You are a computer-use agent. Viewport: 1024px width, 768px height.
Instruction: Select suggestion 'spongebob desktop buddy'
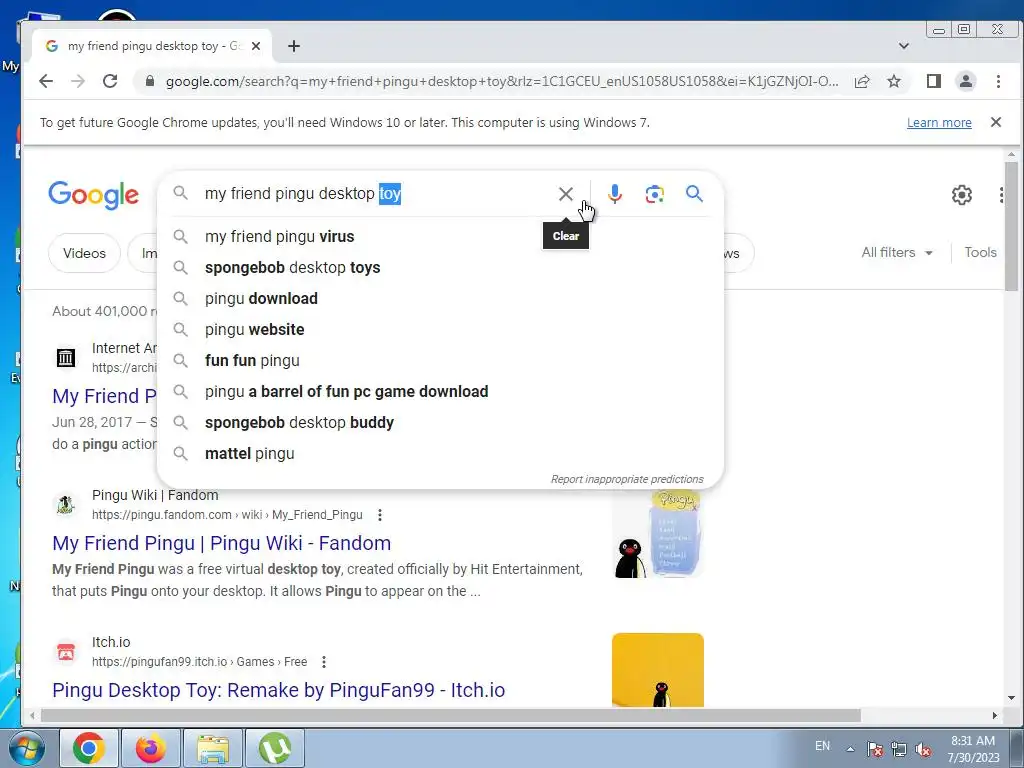441,423
